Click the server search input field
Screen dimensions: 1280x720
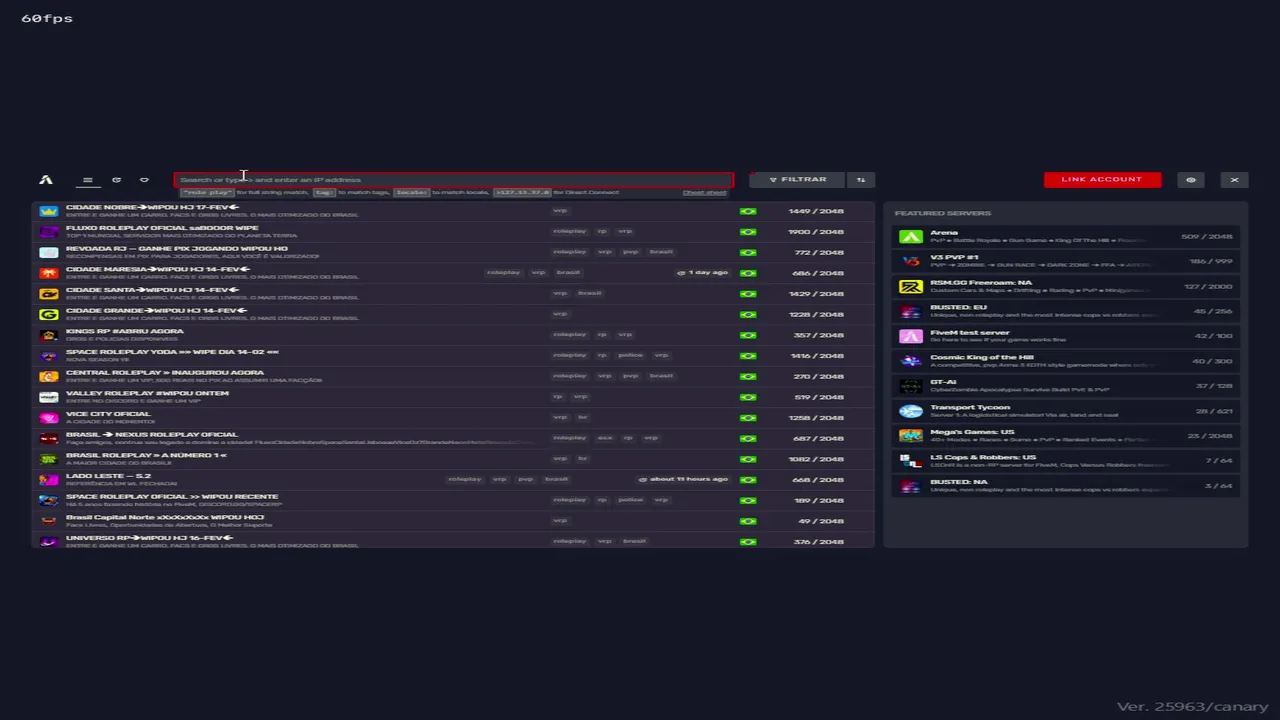[x=454, y=180]
